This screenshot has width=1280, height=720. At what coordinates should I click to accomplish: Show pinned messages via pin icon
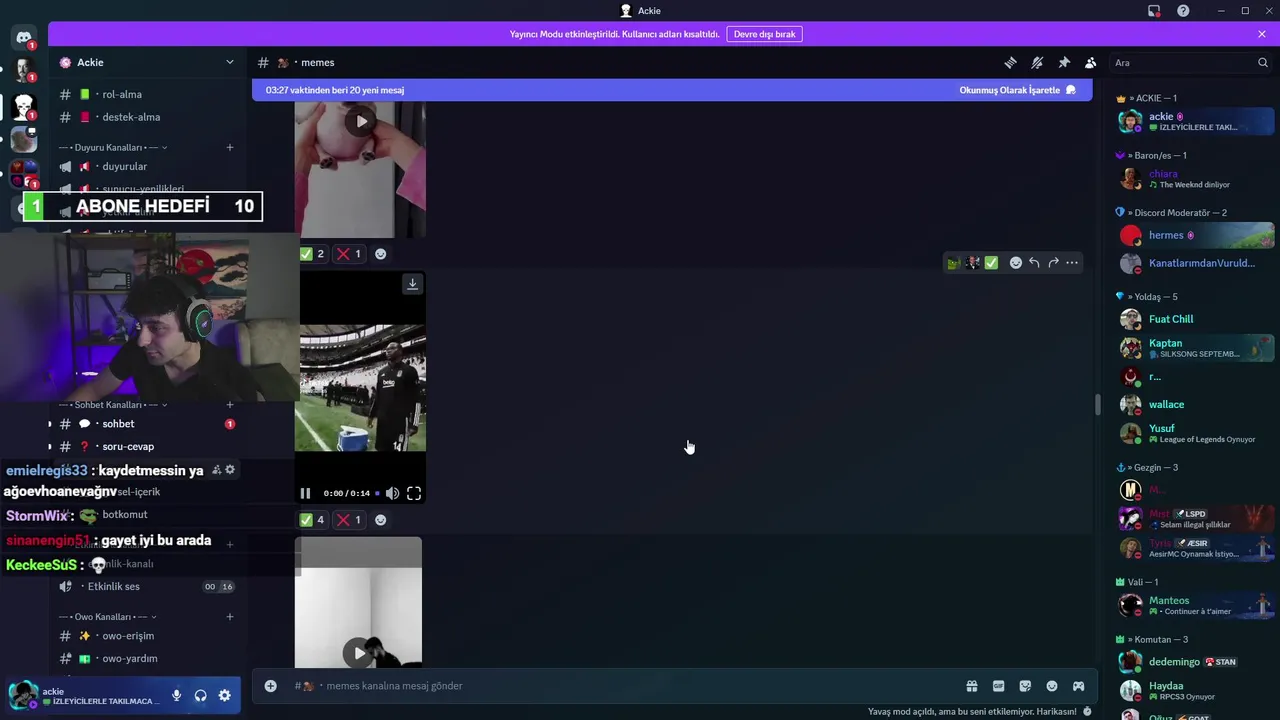point(1064,62)
